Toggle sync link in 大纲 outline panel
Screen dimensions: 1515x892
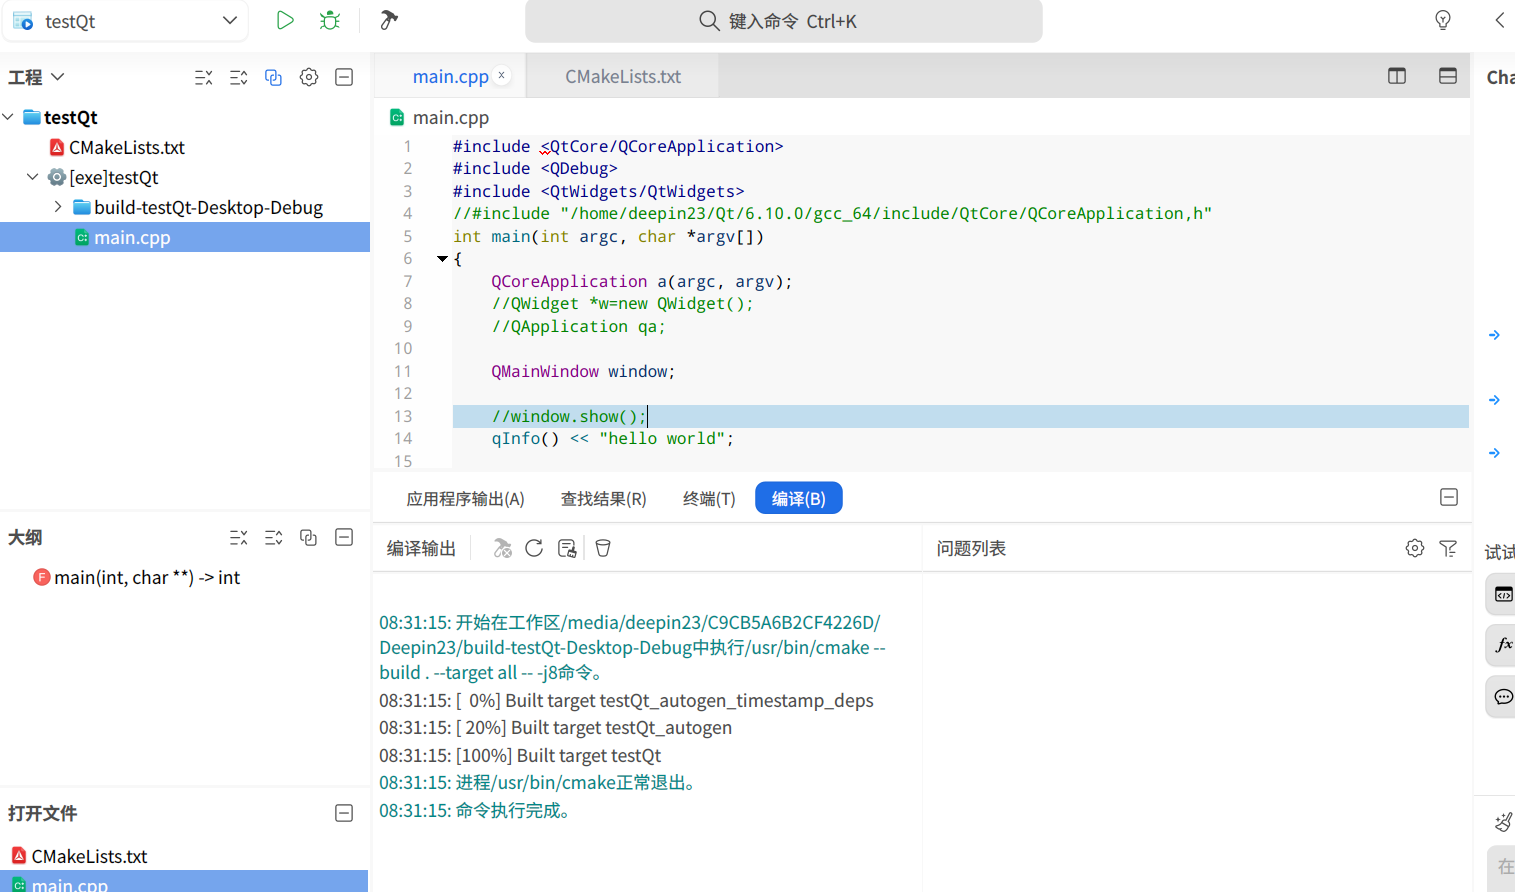[x=309, y=538]
